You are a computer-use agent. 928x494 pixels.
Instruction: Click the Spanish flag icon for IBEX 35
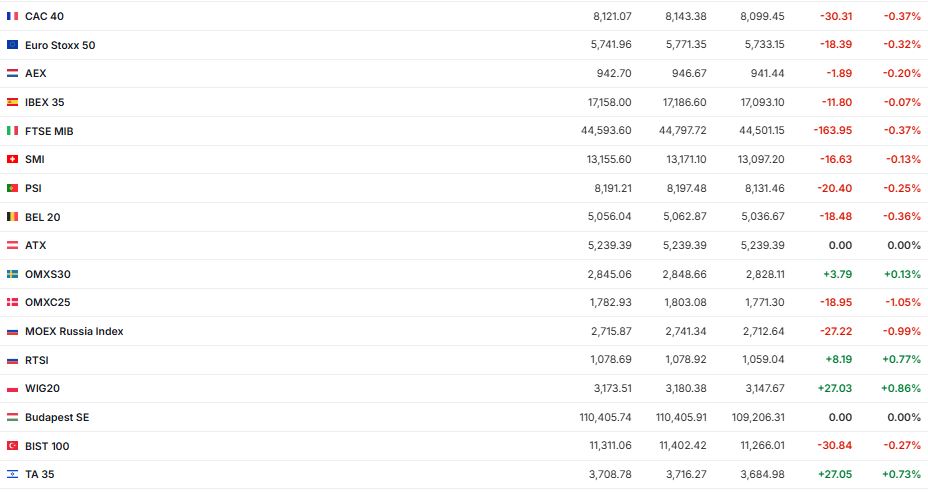pos(12,102)
